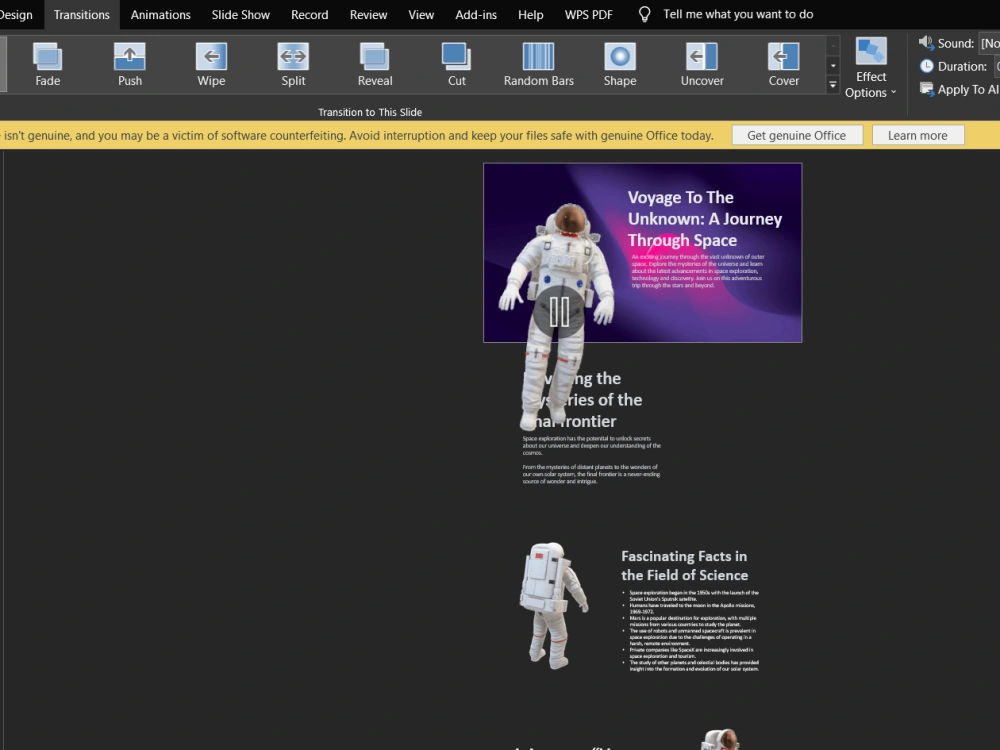Click the Apply To All icon
The width and height of the screenshot is (1000, 750).
pos(925,89)
